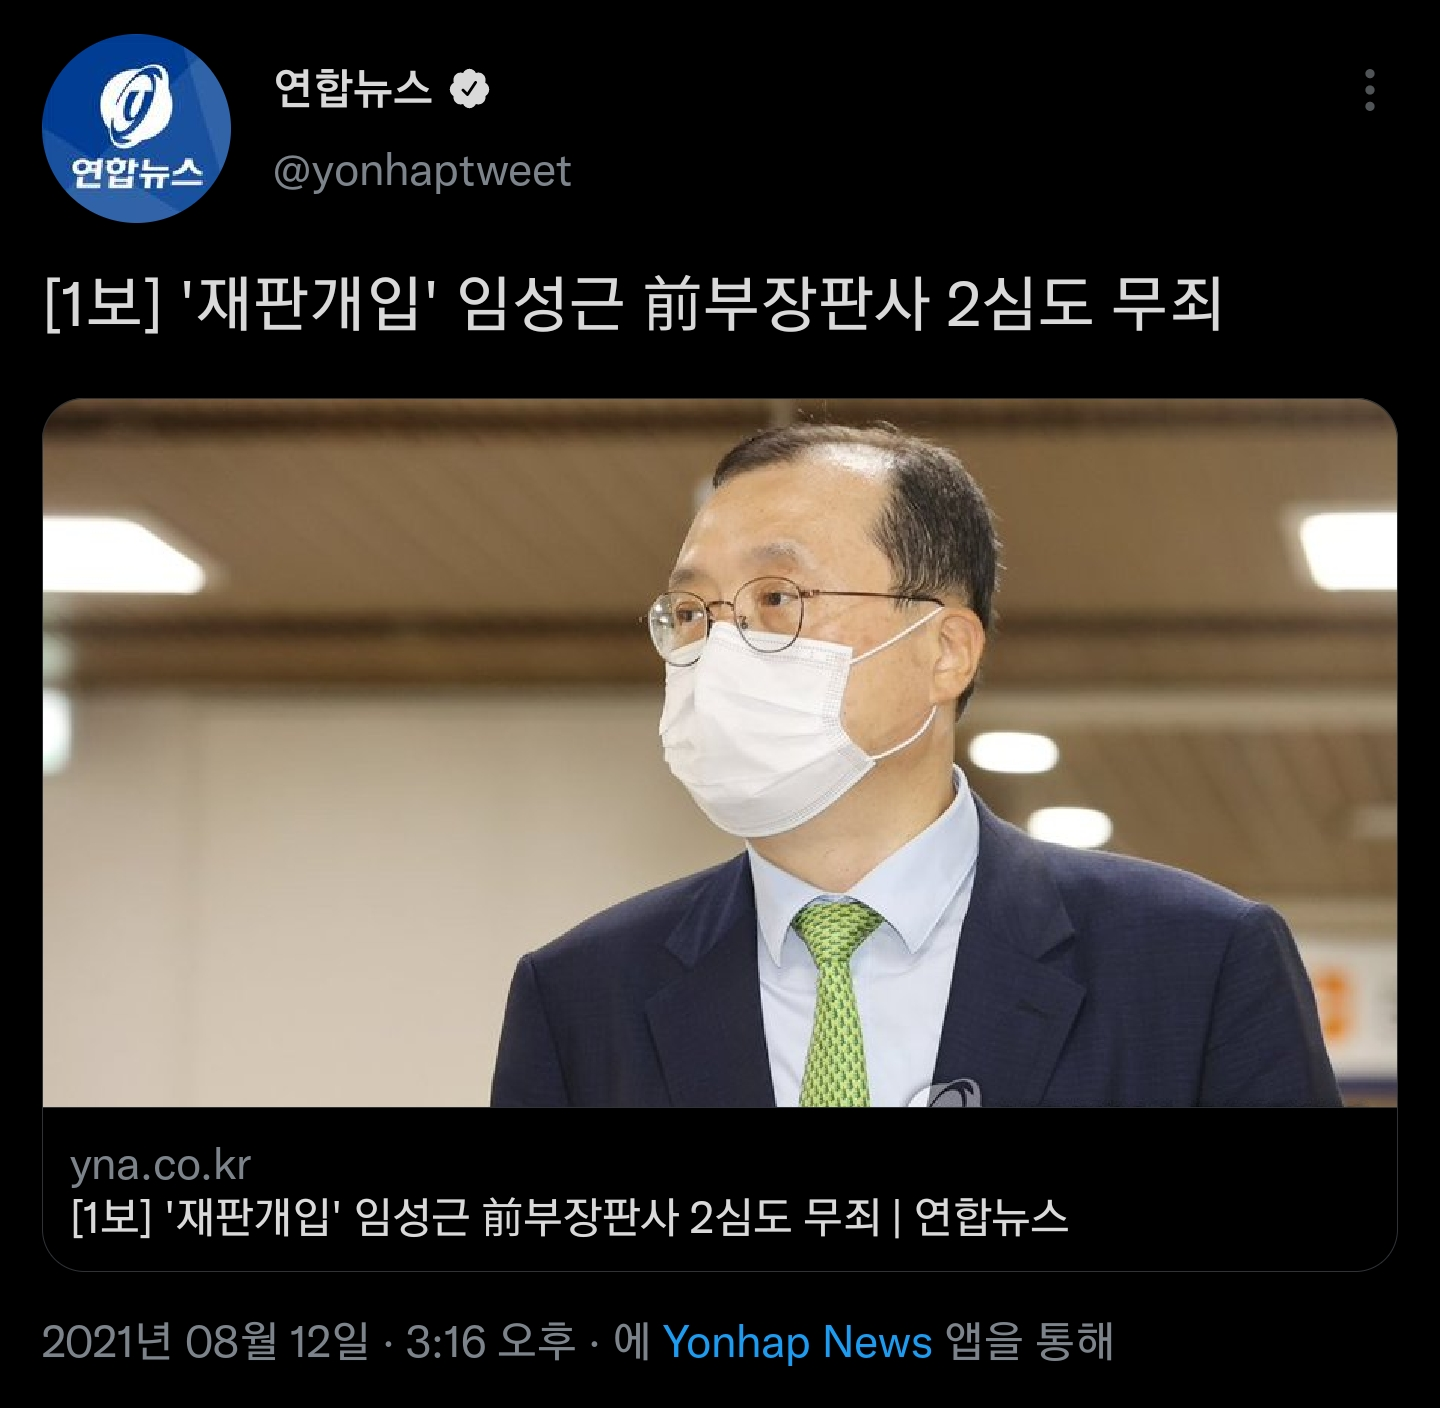
Task: Click the 3:16 오후 timestamp
Action: point(490,1341)
